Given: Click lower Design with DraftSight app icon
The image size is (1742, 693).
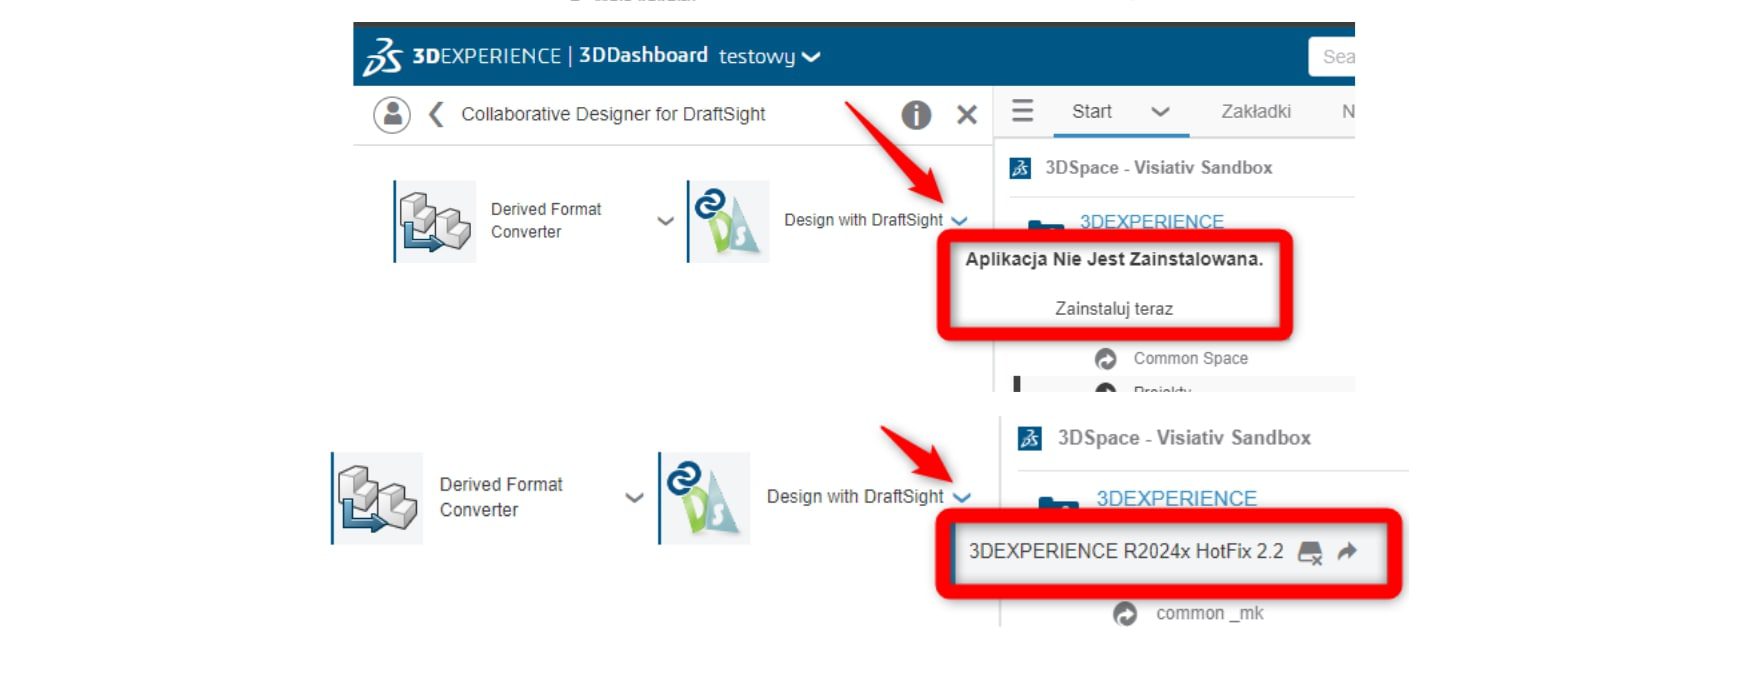Looking at the screenshot, I should point(706,498).
